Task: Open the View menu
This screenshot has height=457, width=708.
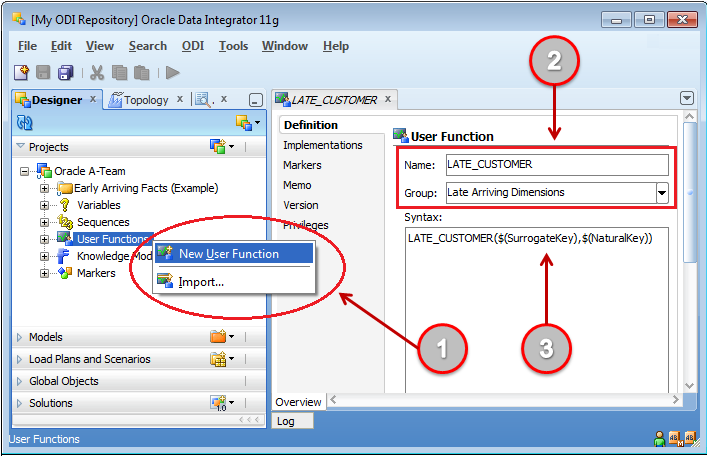Action: point(100,46)
